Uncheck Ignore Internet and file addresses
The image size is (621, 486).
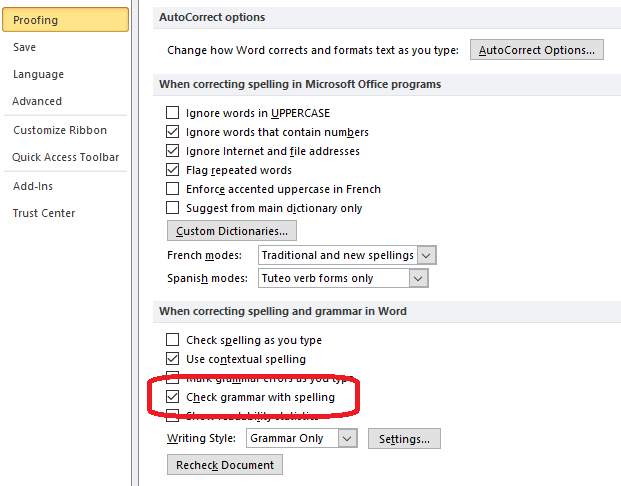click(x=173, y=151)
